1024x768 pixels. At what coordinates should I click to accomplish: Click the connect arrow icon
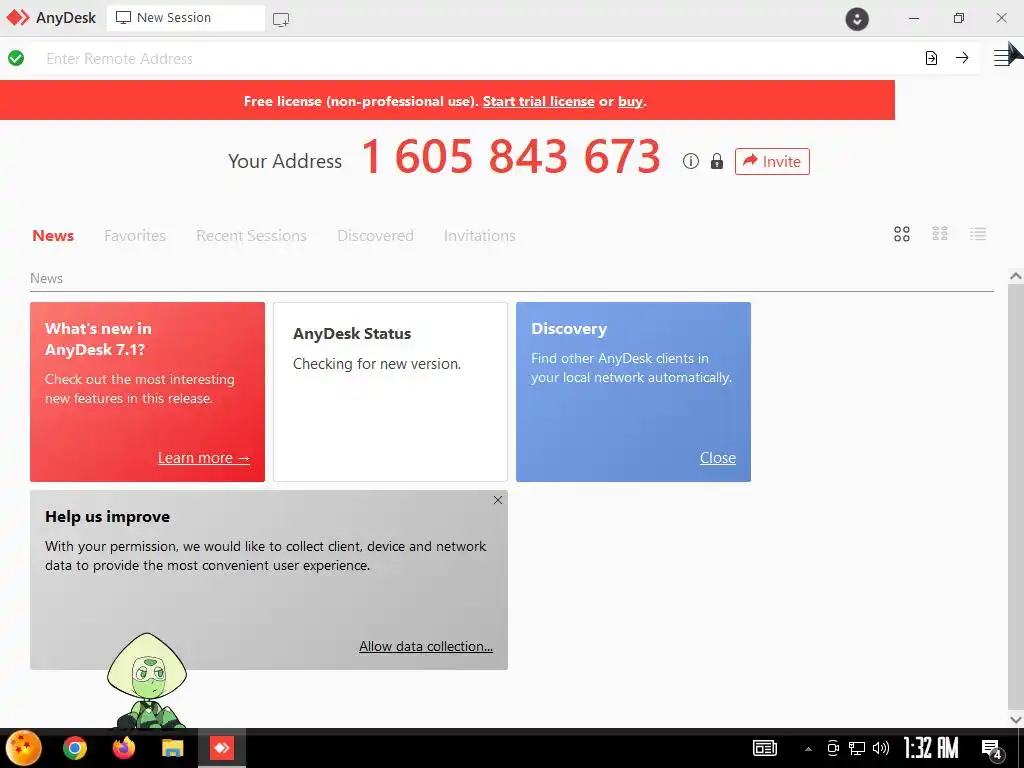click(x=962, y=58)
